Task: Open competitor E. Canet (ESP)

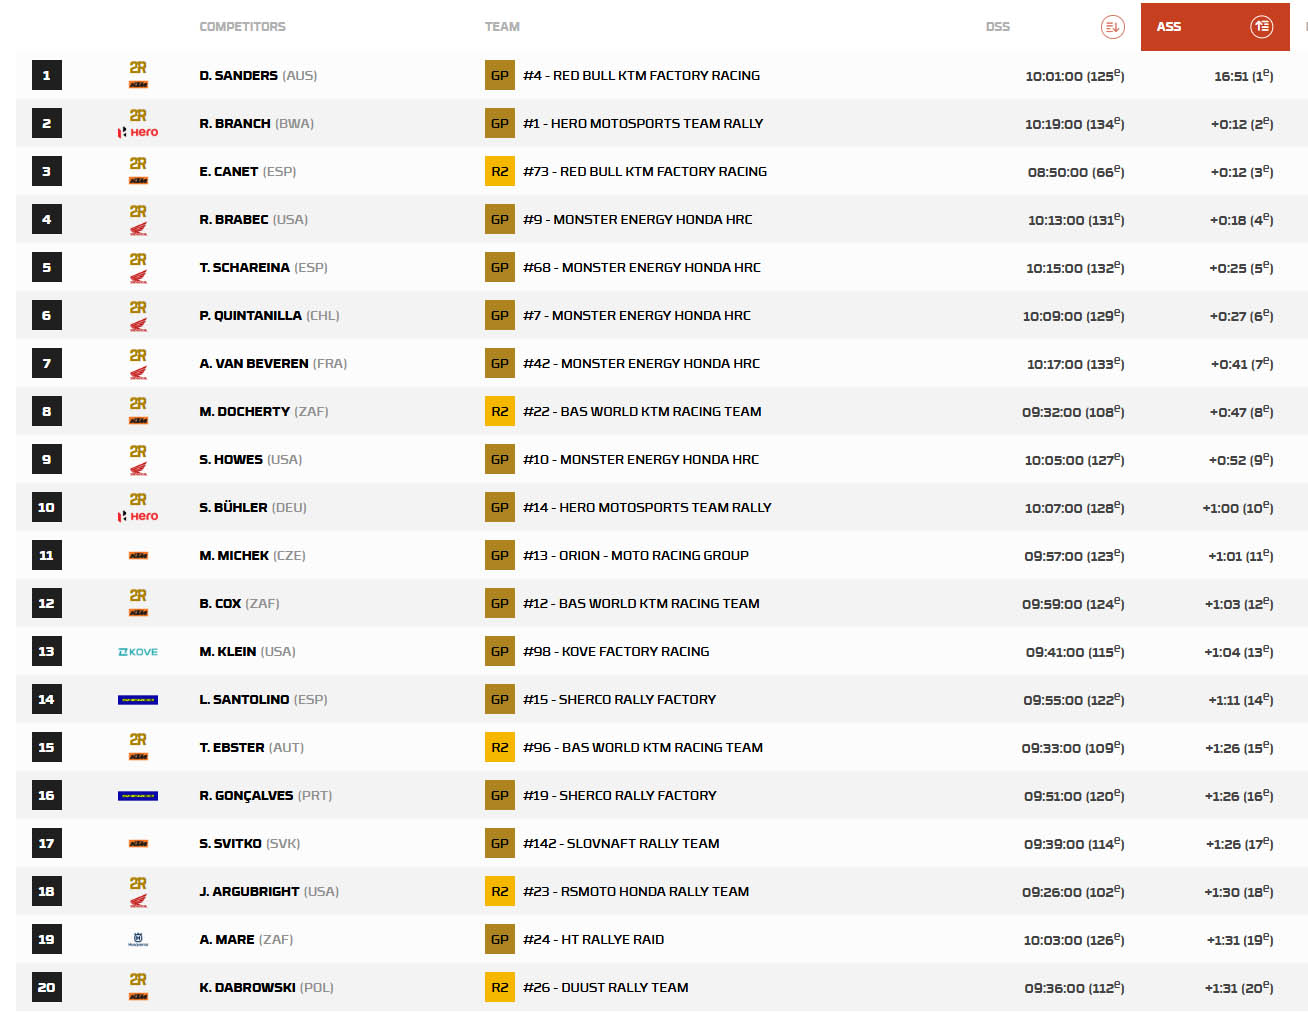Action: pos(248,171)
